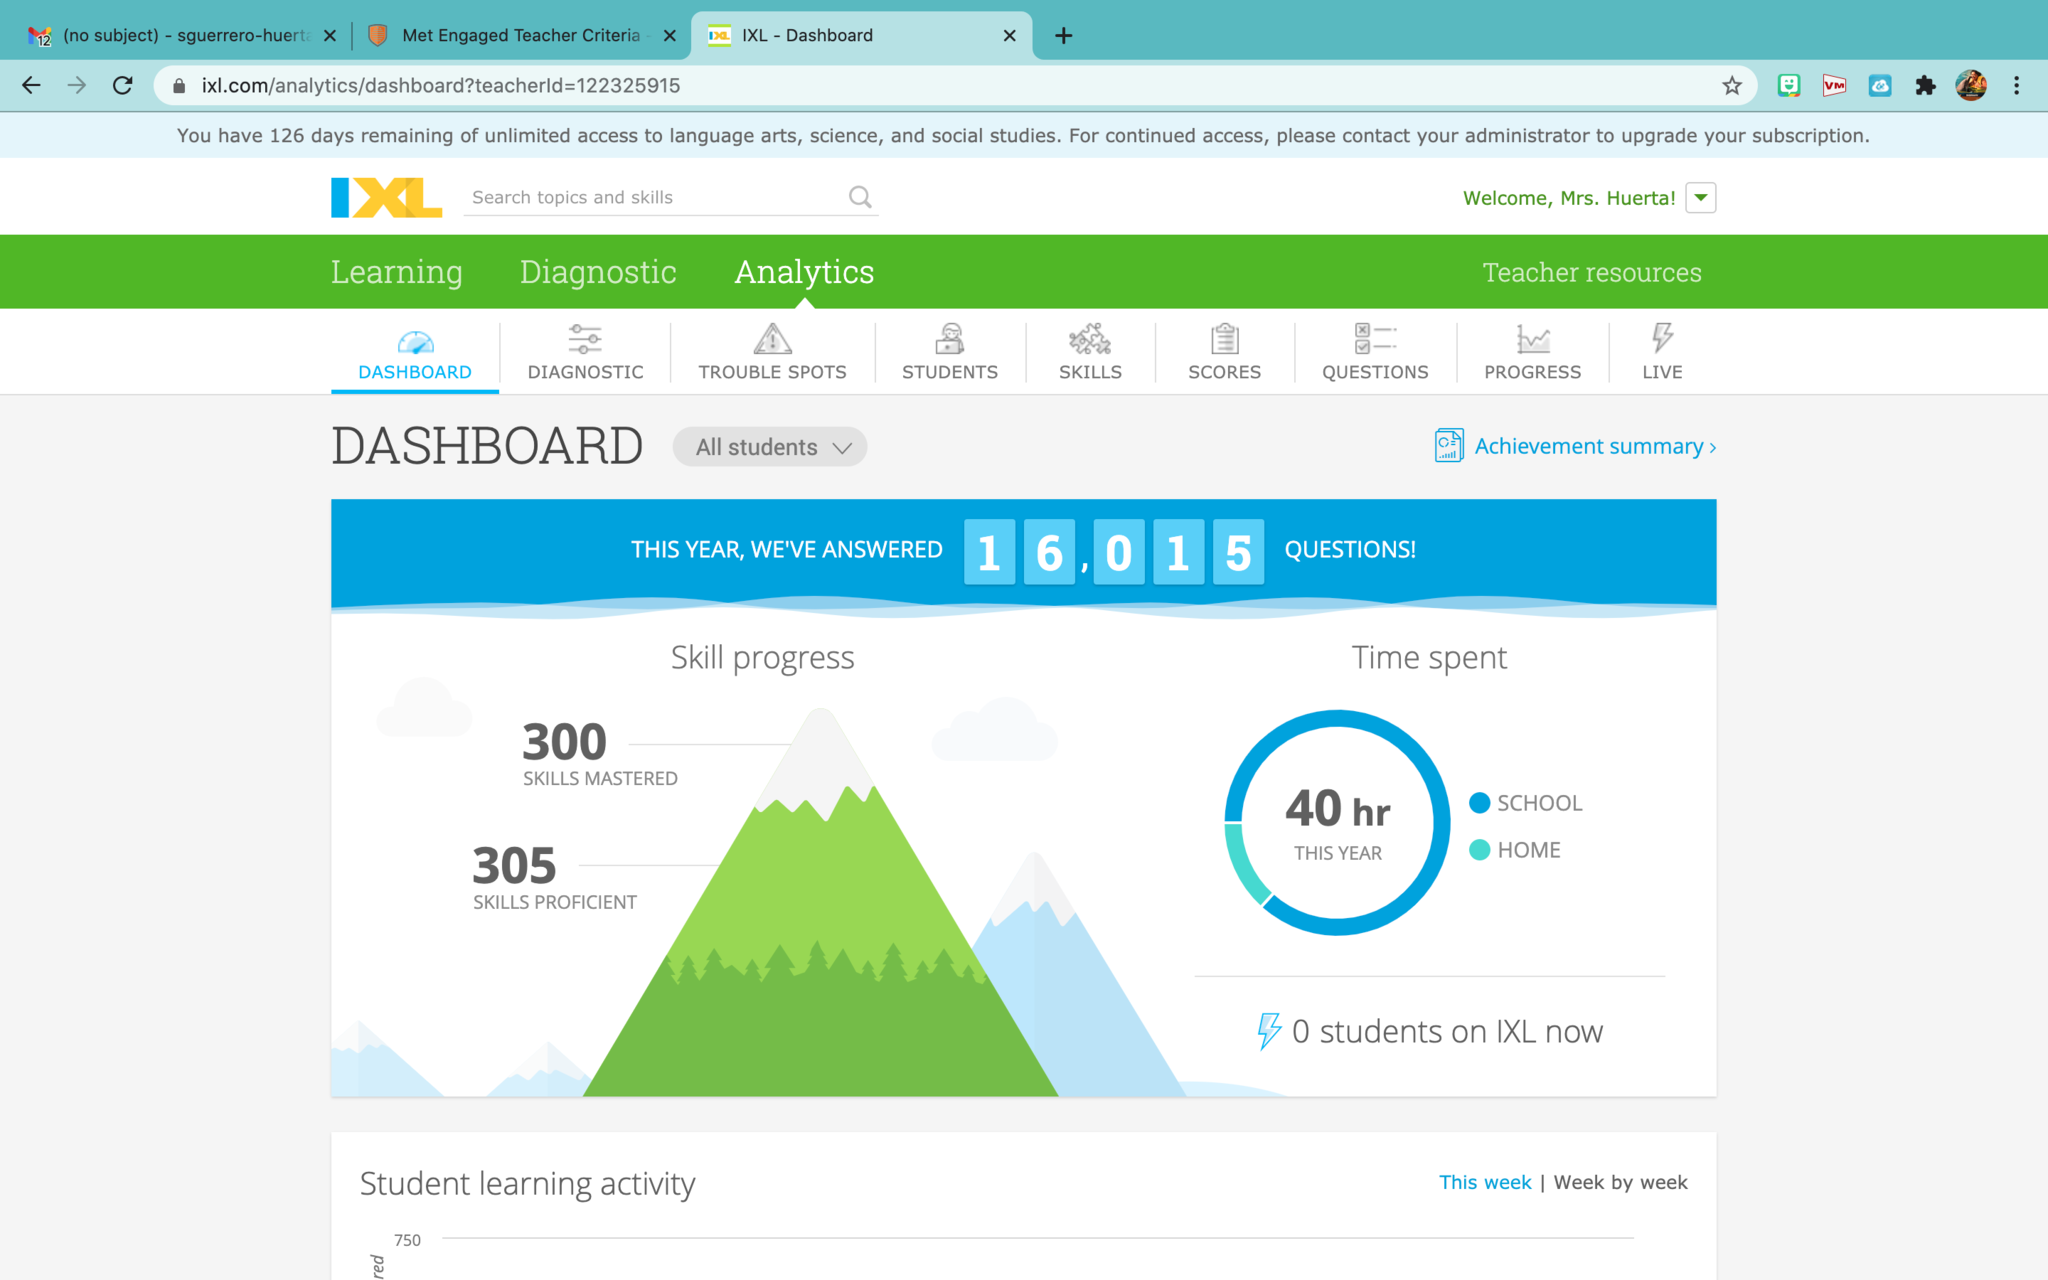Go to the Learning tab
Viewport: 2048px width, 1280px height.
pos(396,272)
